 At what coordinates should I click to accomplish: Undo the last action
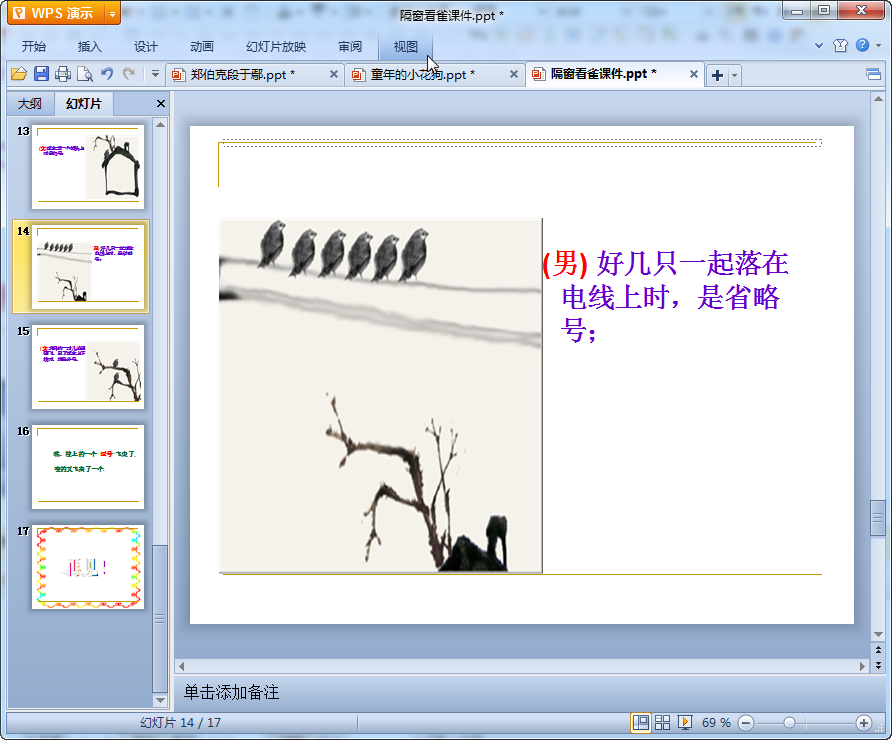point(107,74)
